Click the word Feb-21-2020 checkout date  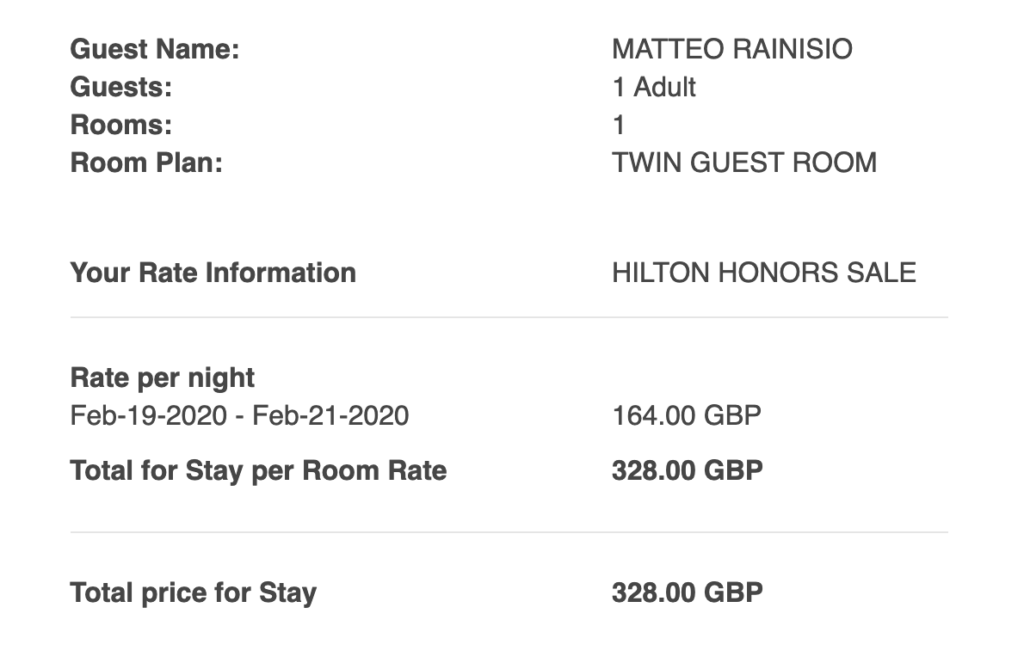click(331, 416)
